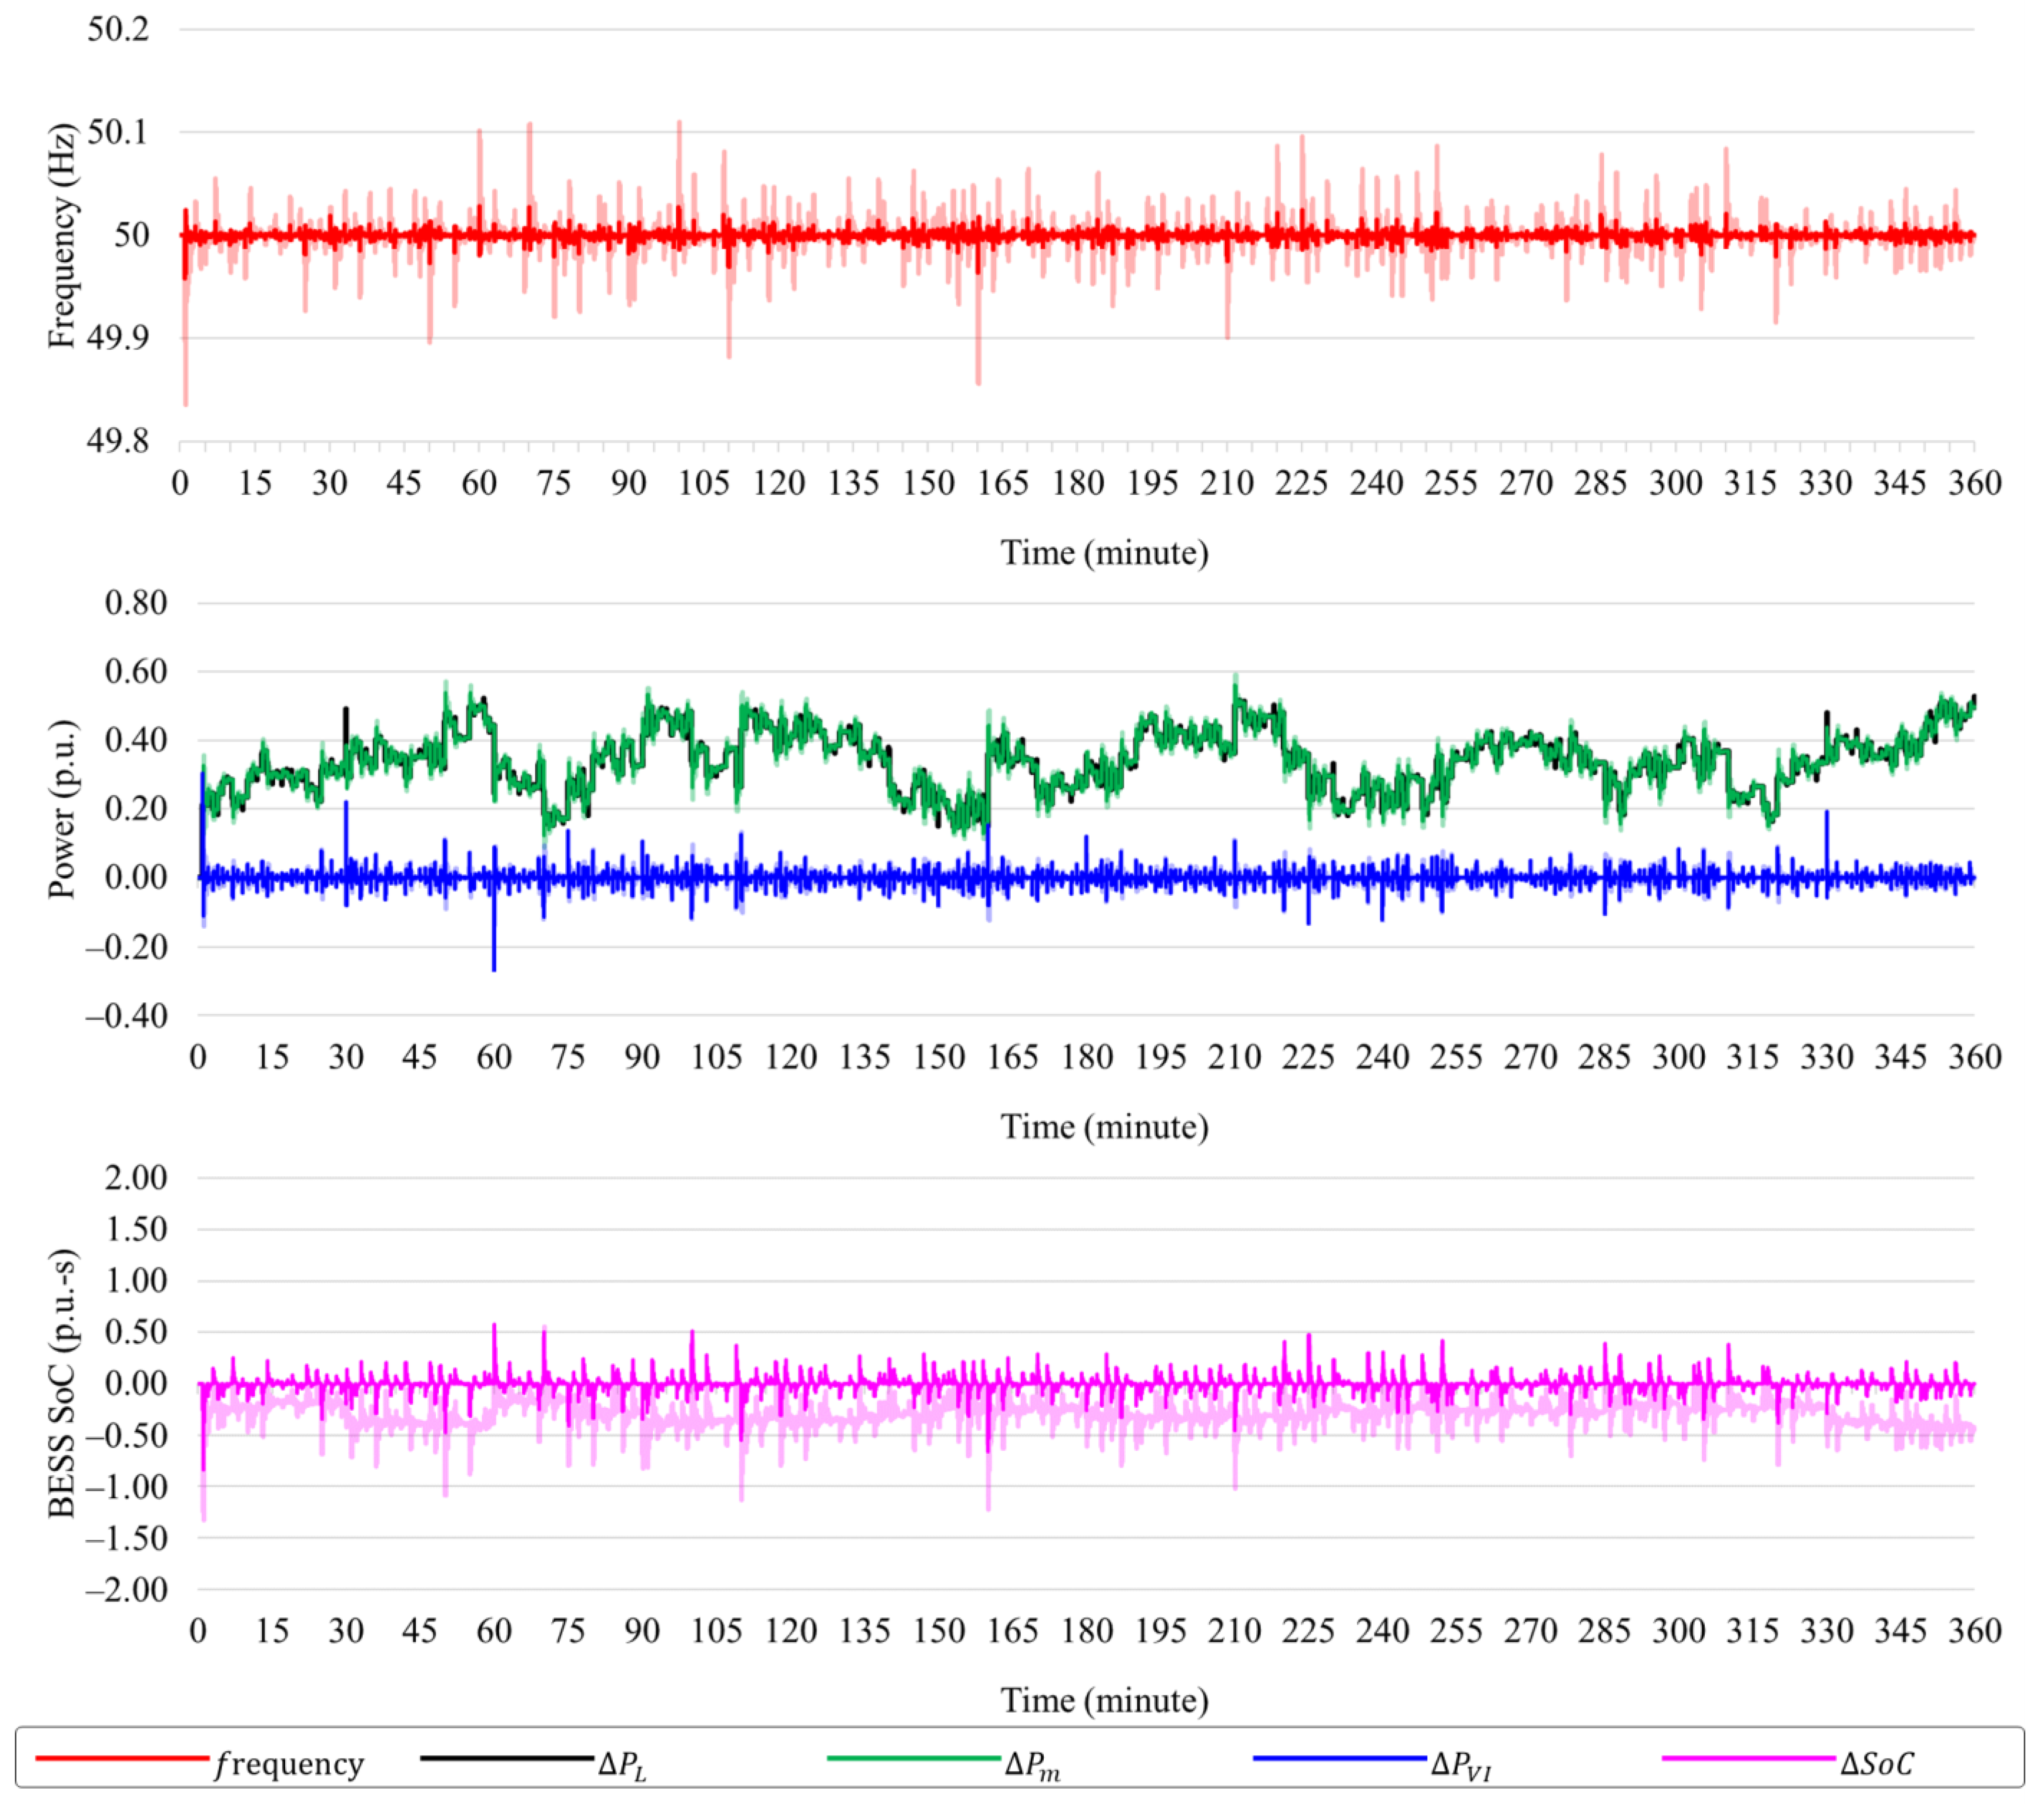Image resolution: width=2044 pixels, height=1804 pixels.
Task: Click the blue ΔPVI legend line
Action: tap(1340, 1758)
